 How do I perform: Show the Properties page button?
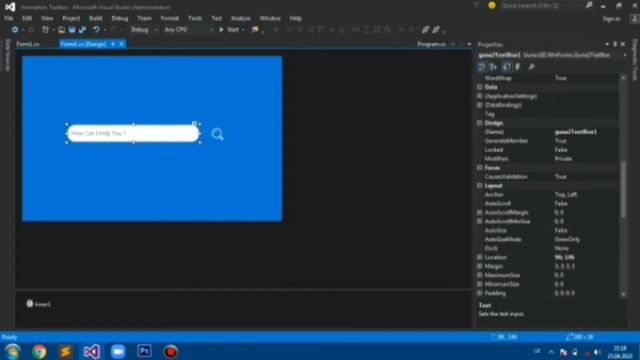pos(507,67)
